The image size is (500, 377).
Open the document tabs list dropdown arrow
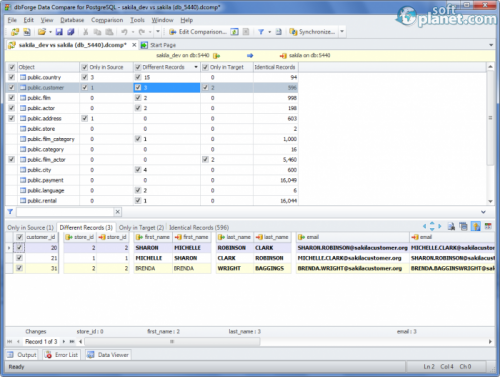pos(491,45)
